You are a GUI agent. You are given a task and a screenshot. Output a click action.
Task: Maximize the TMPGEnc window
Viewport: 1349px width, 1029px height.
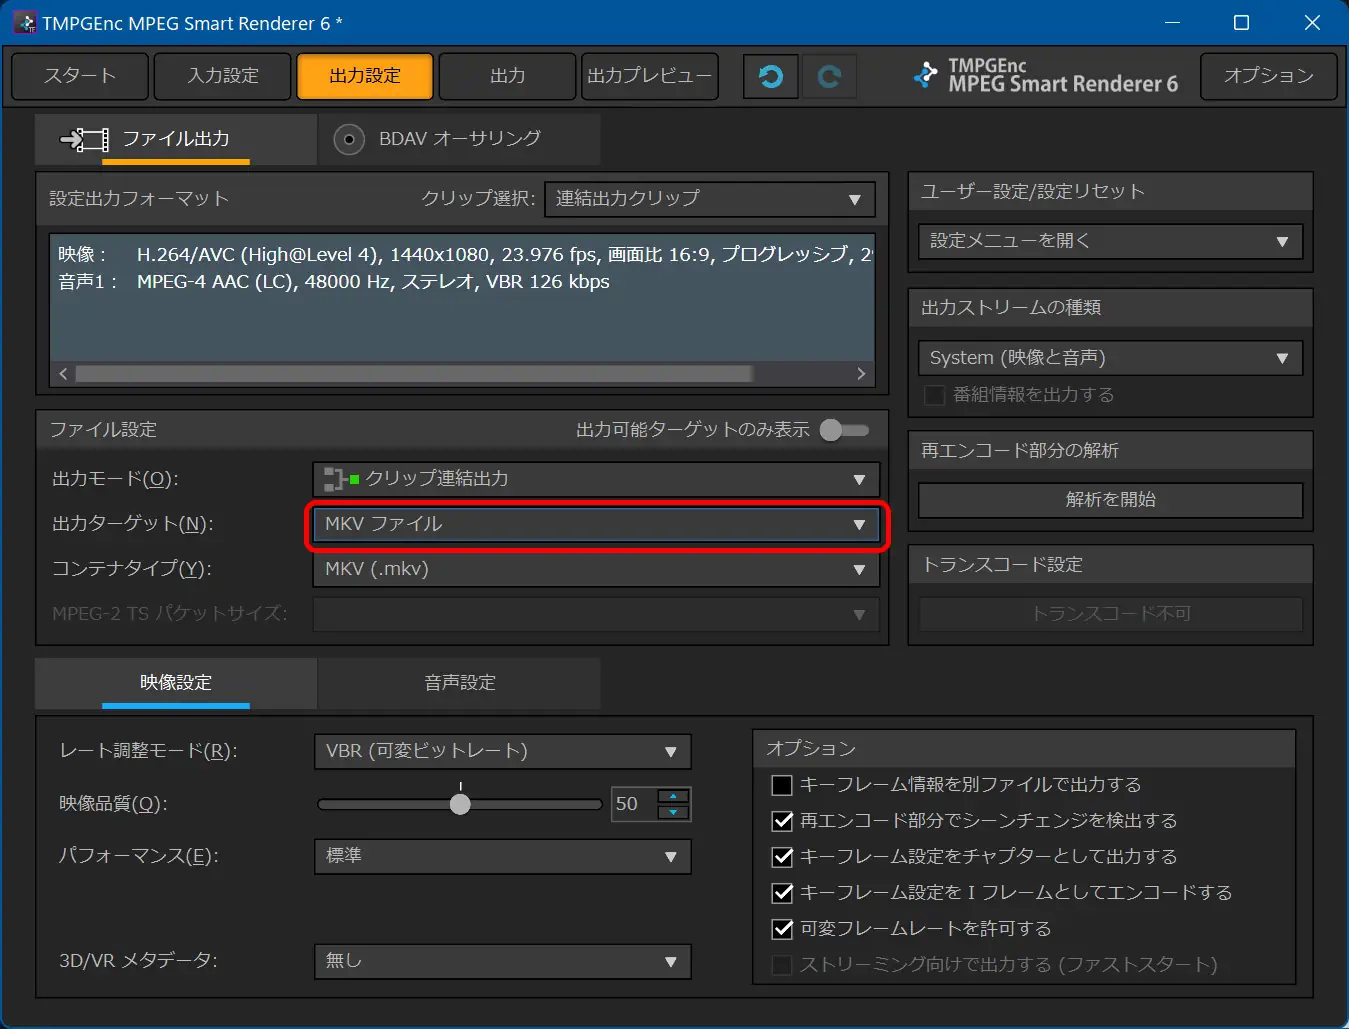coord(1241,22)
